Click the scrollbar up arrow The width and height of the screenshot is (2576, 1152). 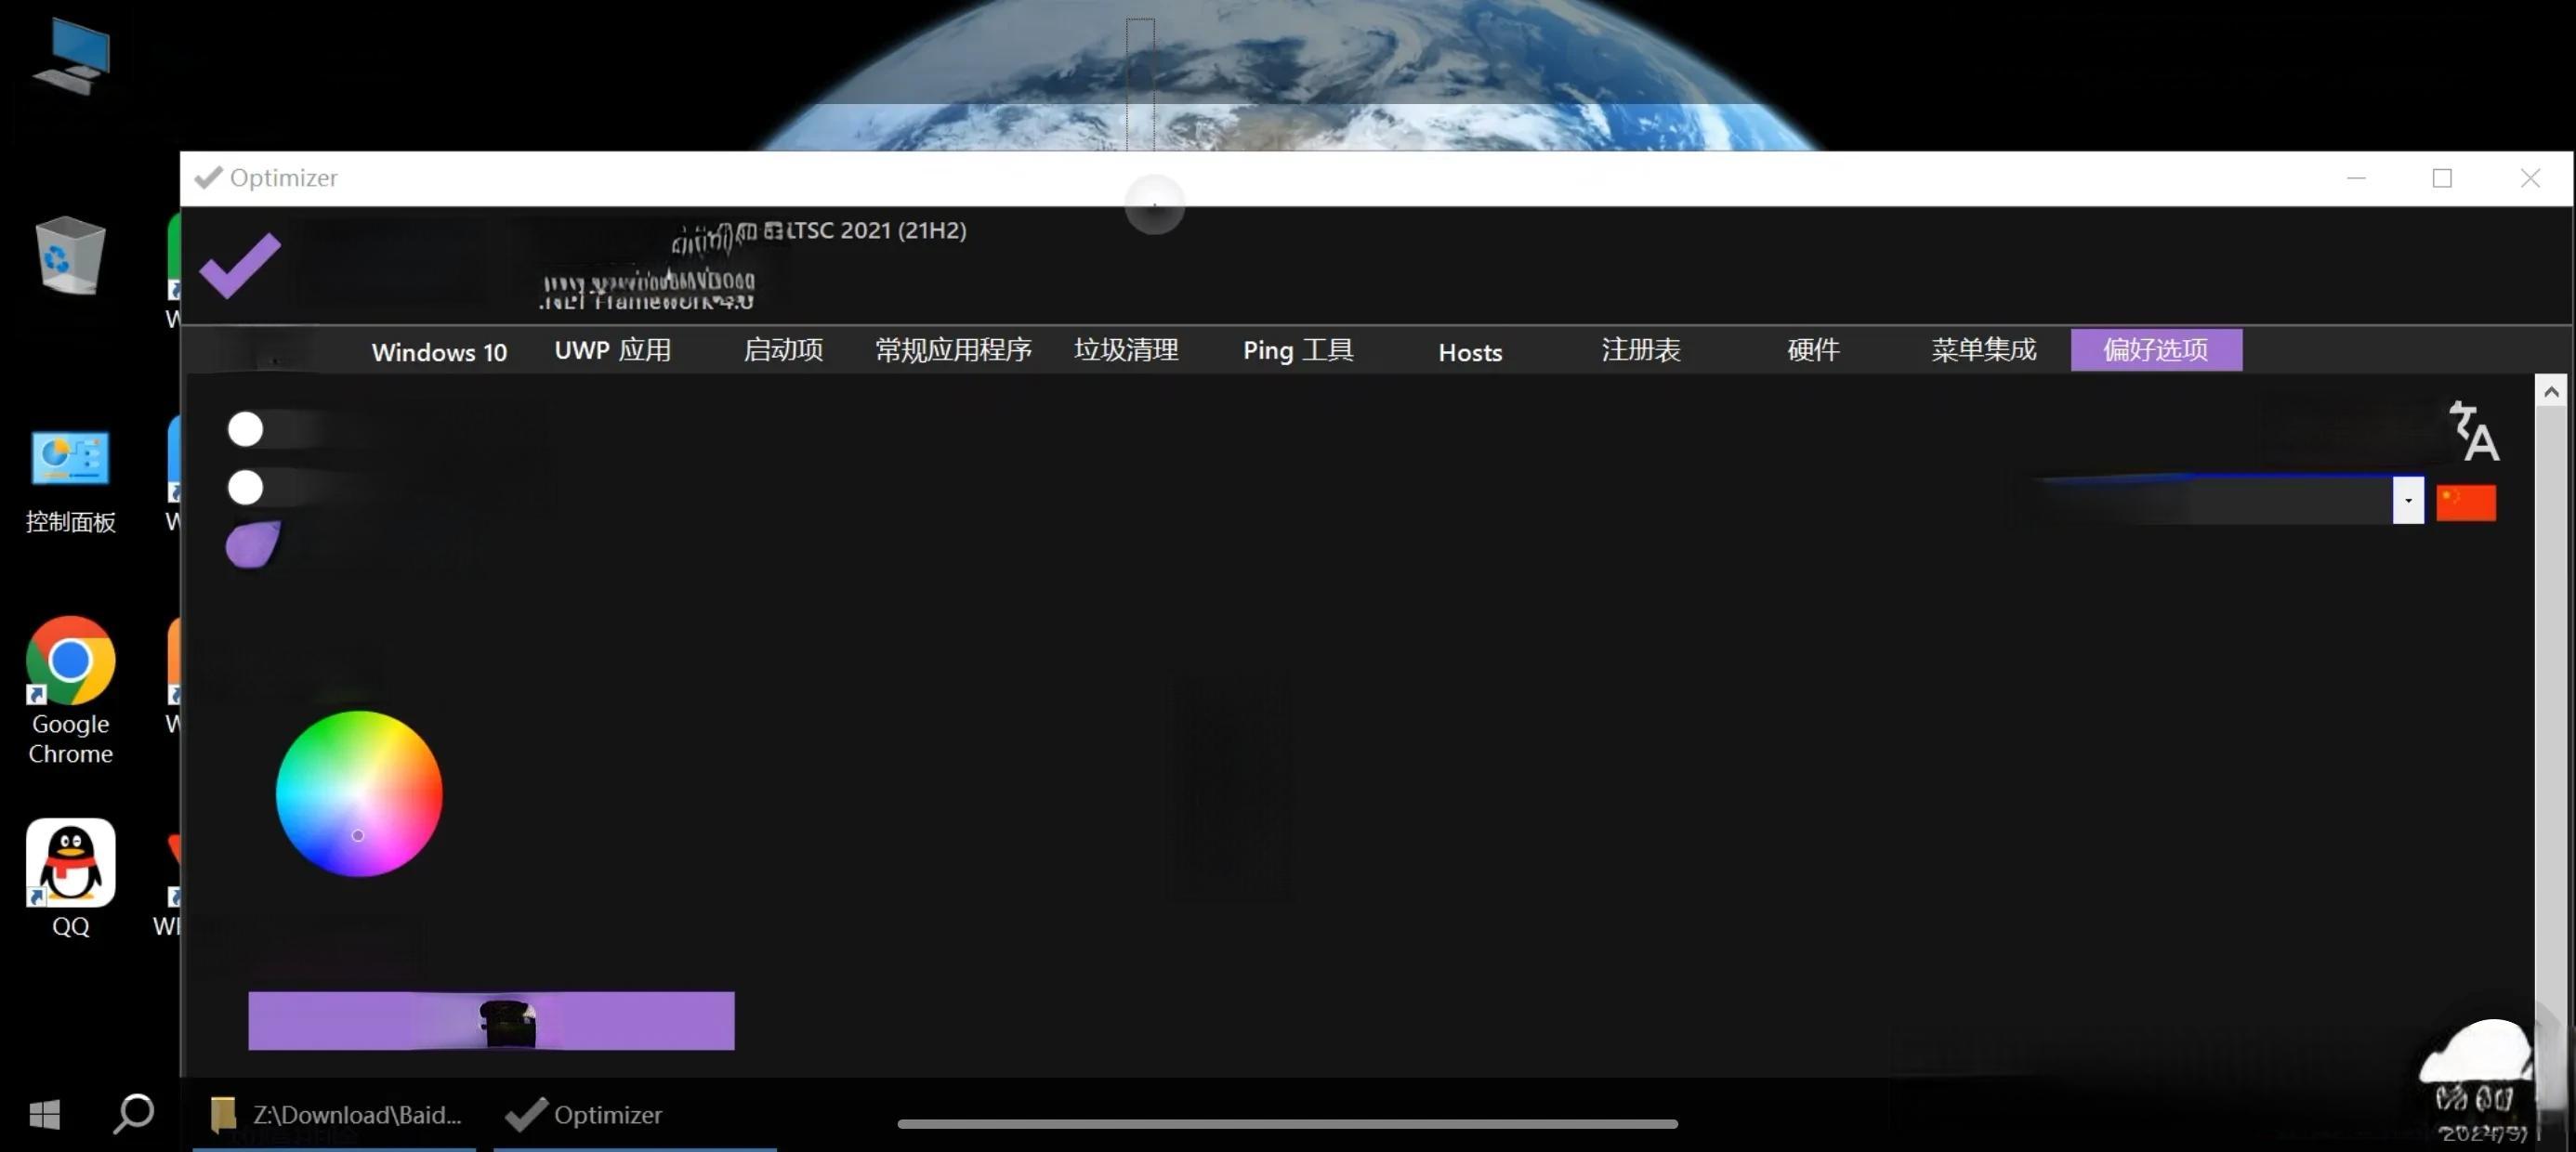[x=2550, y=392]
